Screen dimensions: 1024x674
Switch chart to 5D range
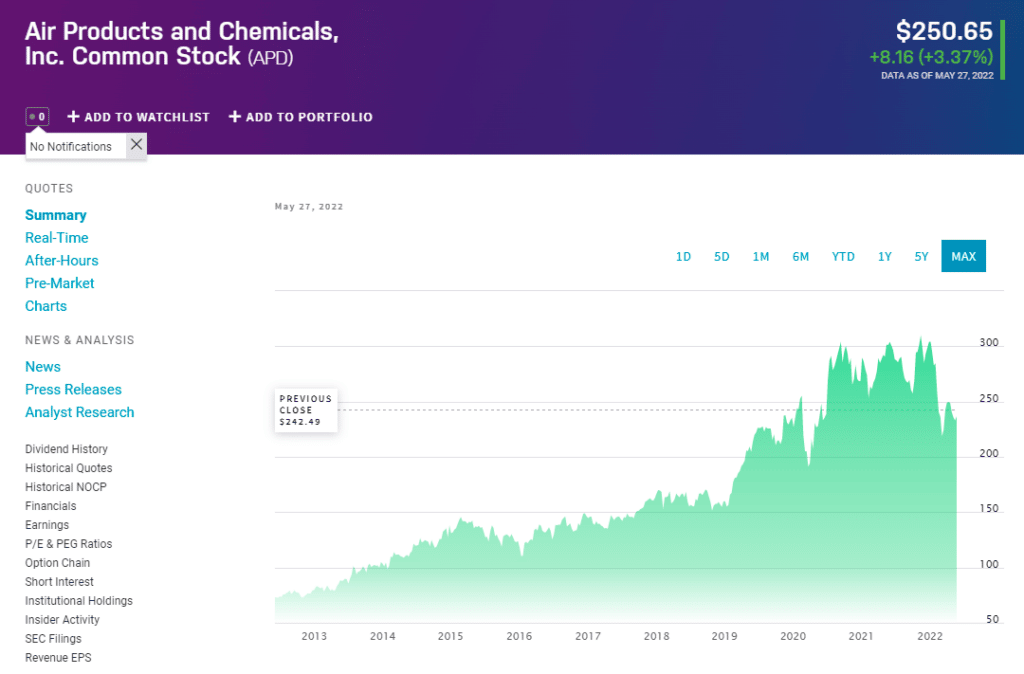[722, 257]
